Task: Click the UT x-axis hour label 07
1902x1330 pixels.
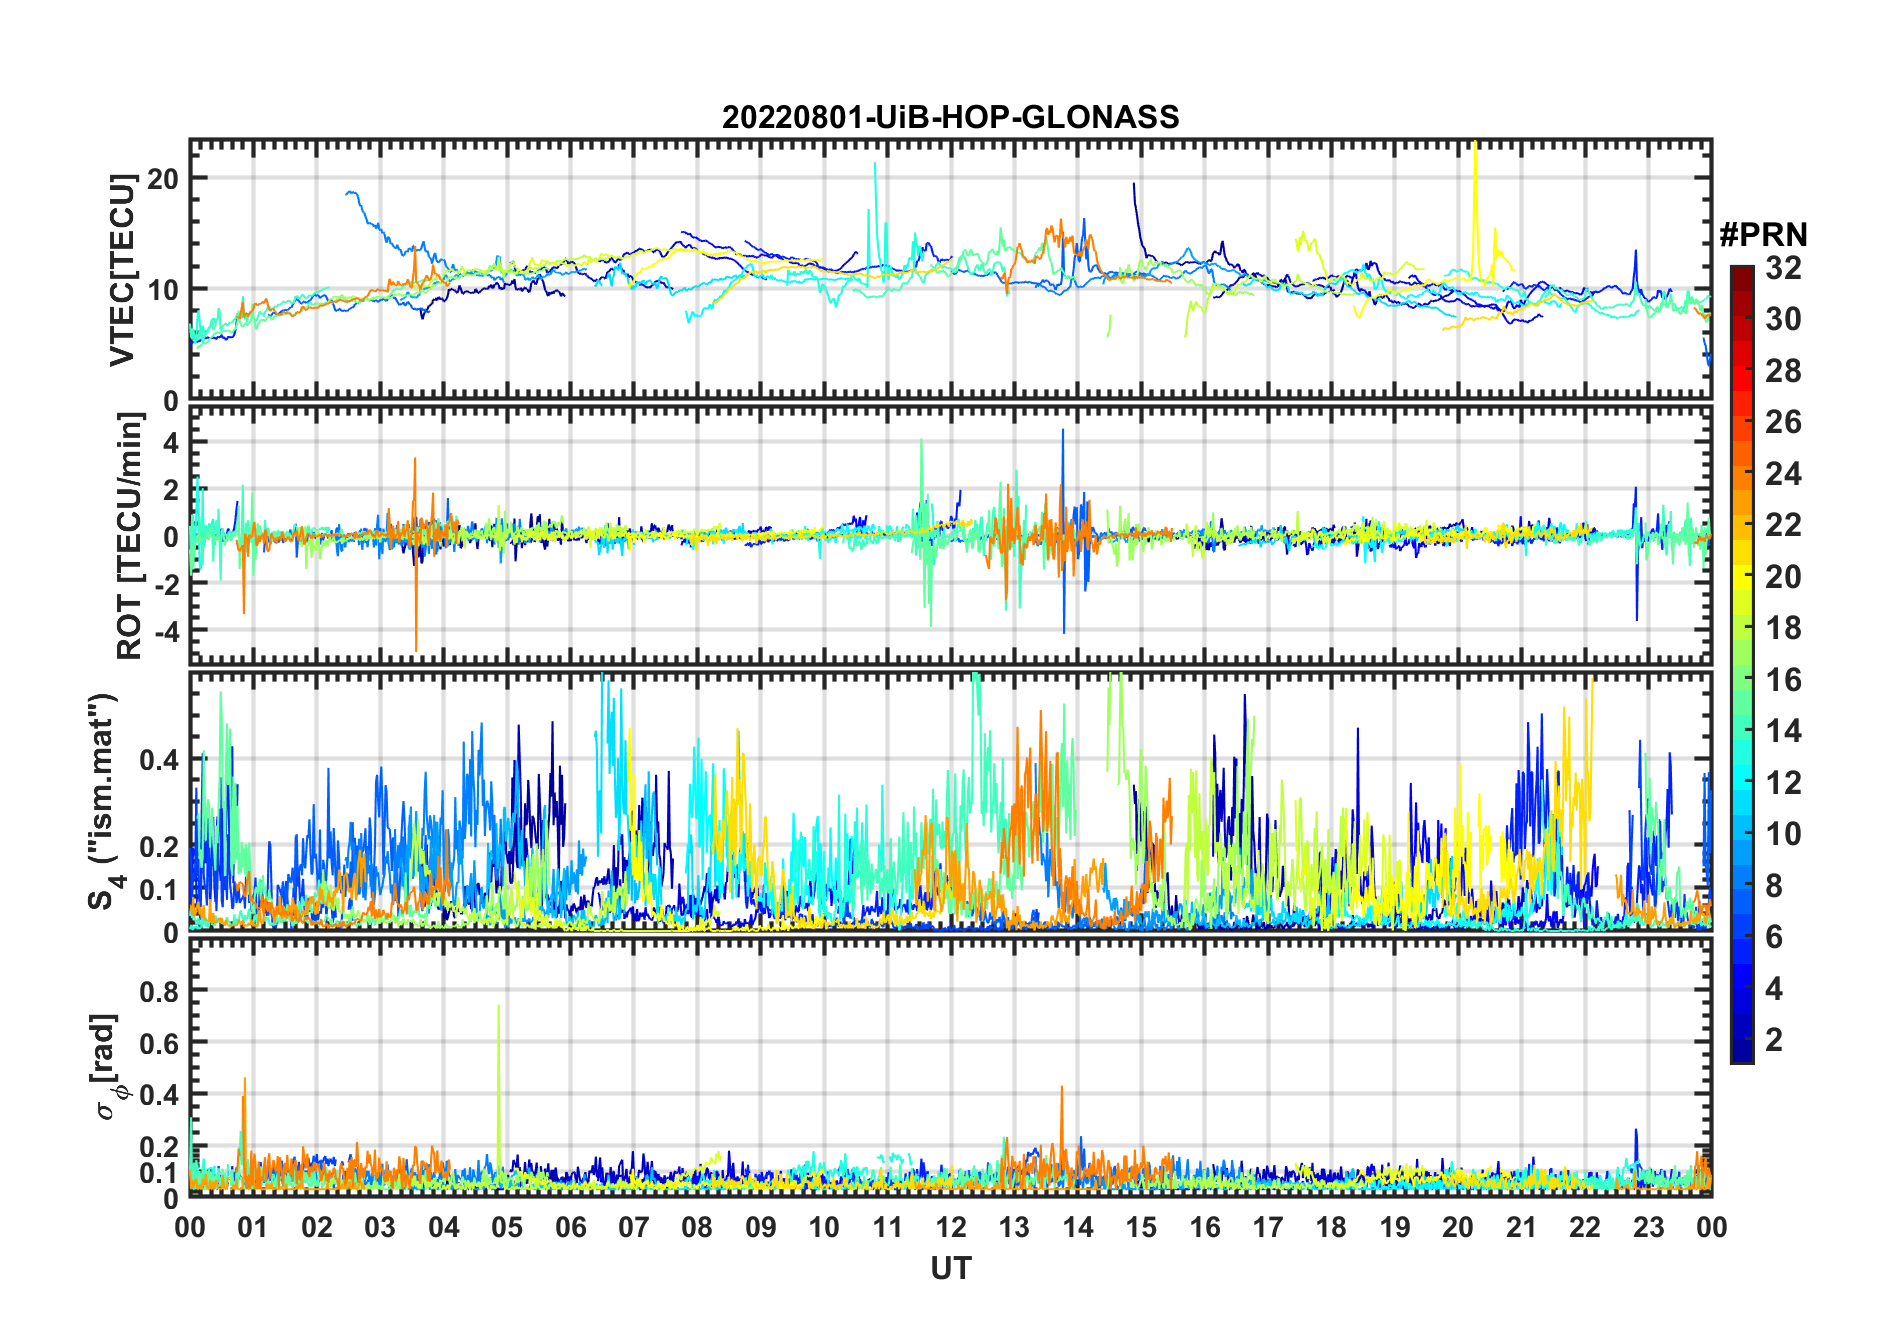Action: point(634,1227)
